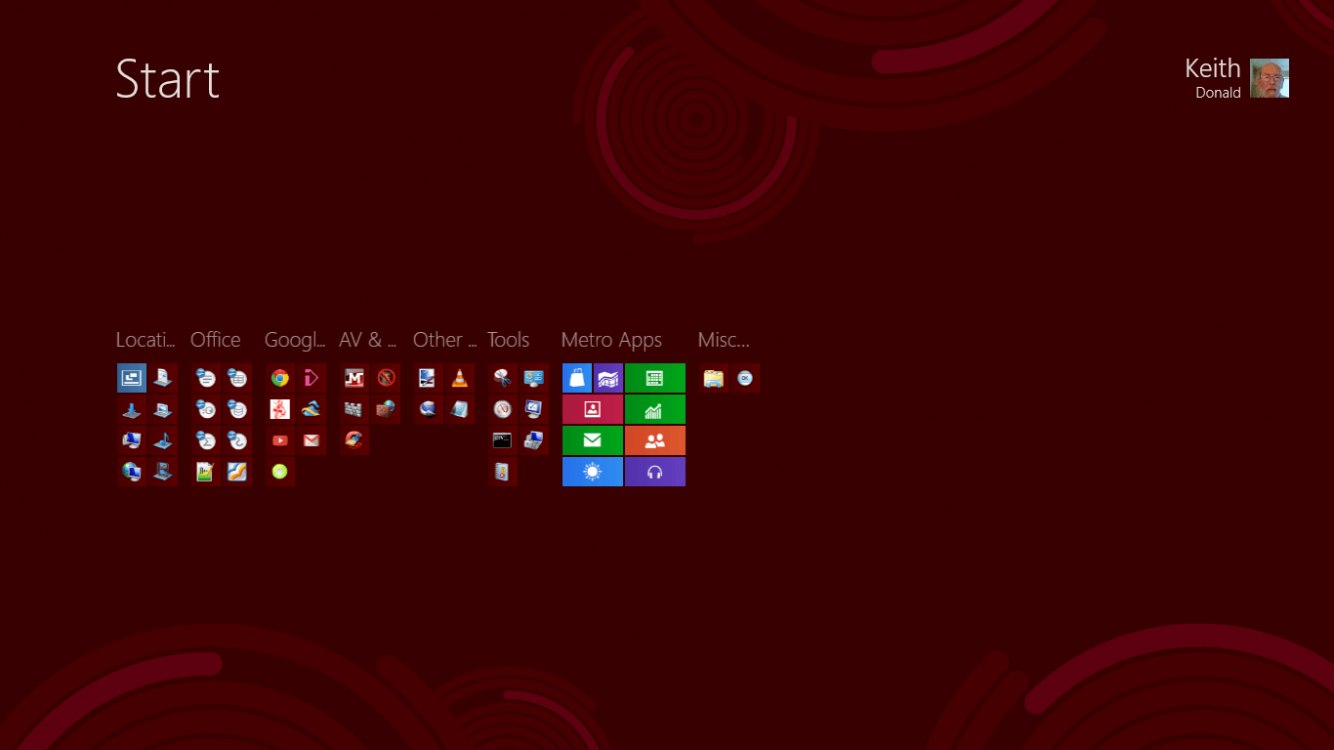Screen dimensions: 1334x750
Task: Open the Calendar tile
Action: click(655, 378)
